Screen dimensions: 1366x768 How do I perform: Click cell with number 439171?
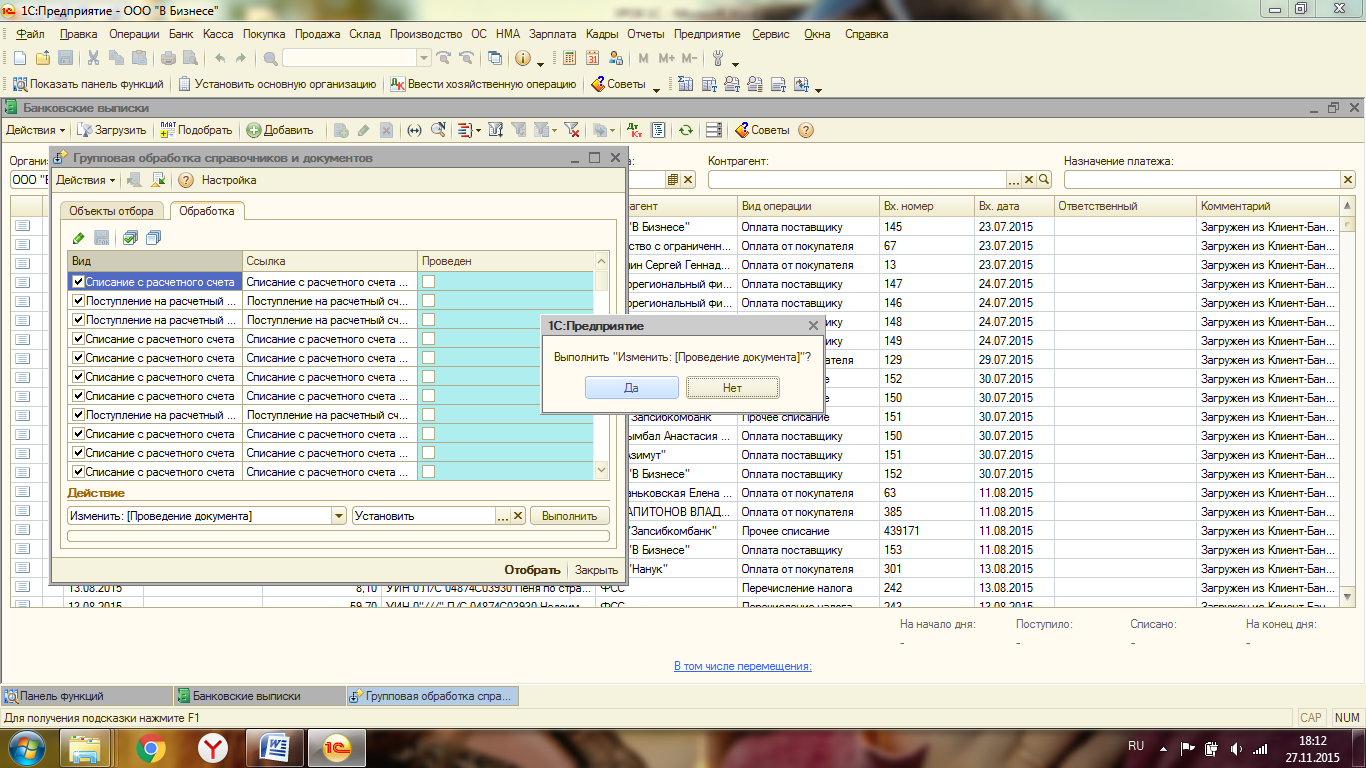click(x=927, y=531)
